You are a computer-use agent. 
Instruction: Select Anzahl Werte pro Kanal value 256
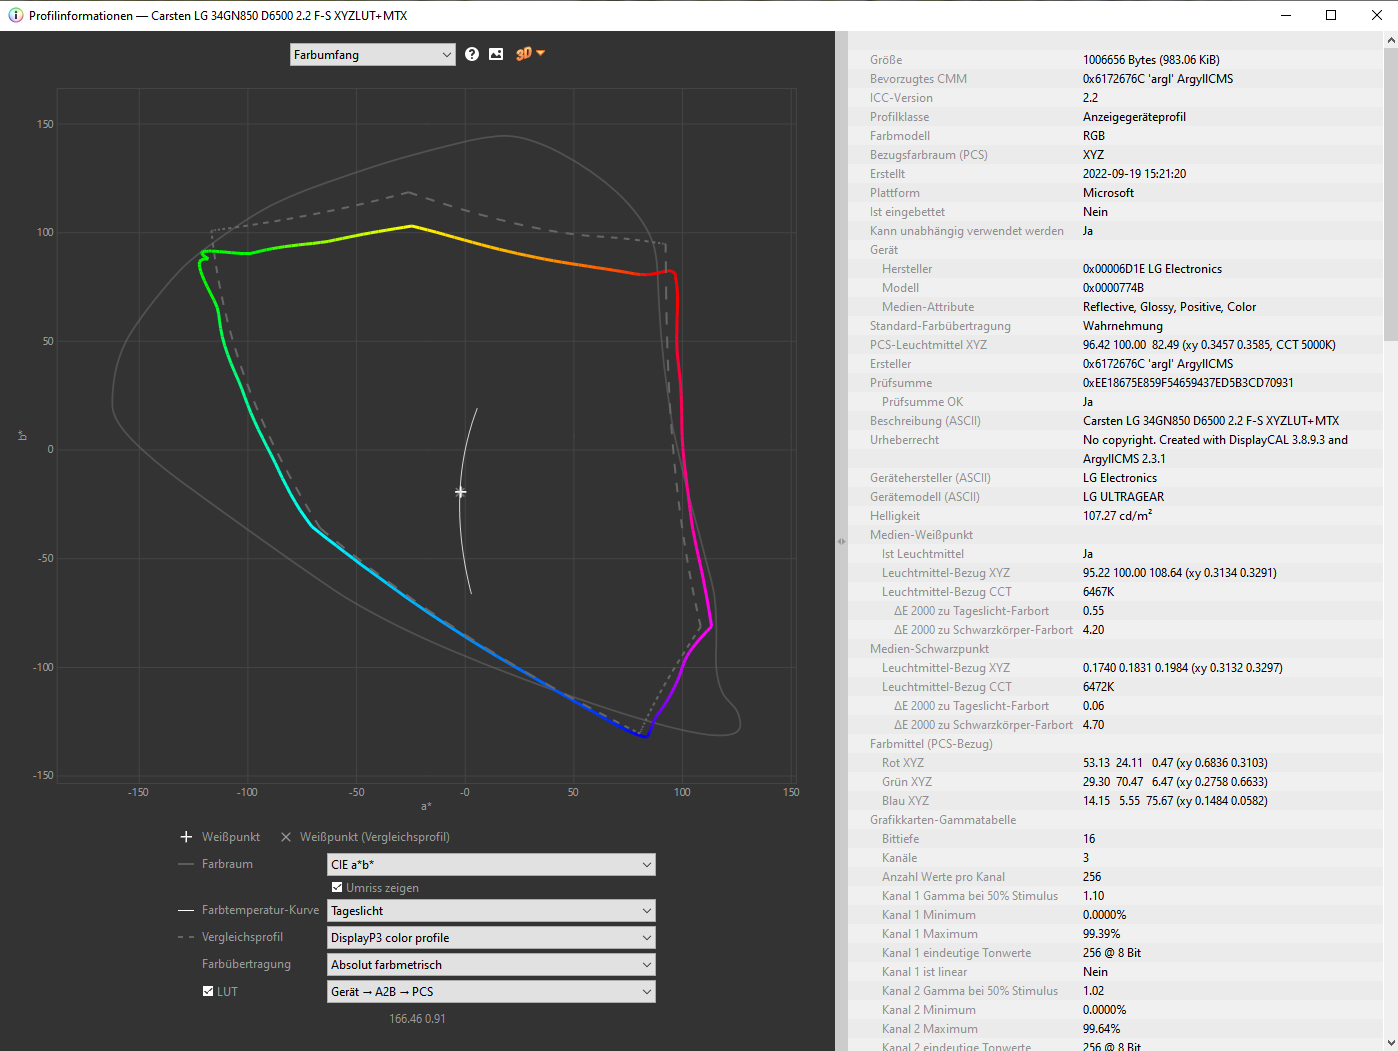1093,877
